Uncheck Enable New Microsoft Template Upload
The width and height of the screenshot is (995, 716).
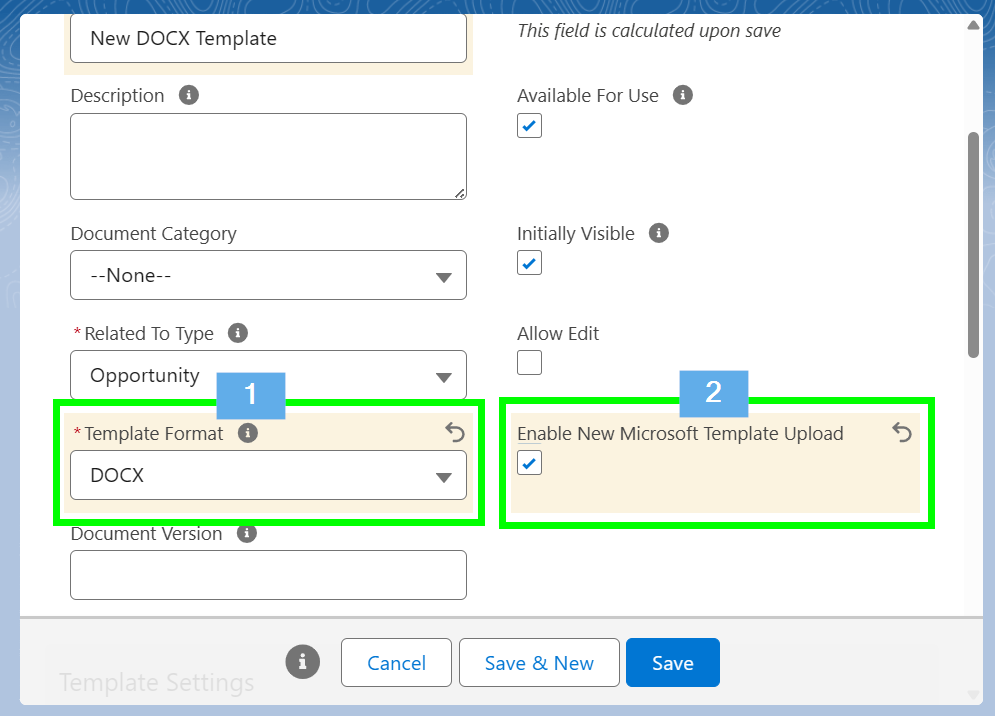click(x=529, y=463)
